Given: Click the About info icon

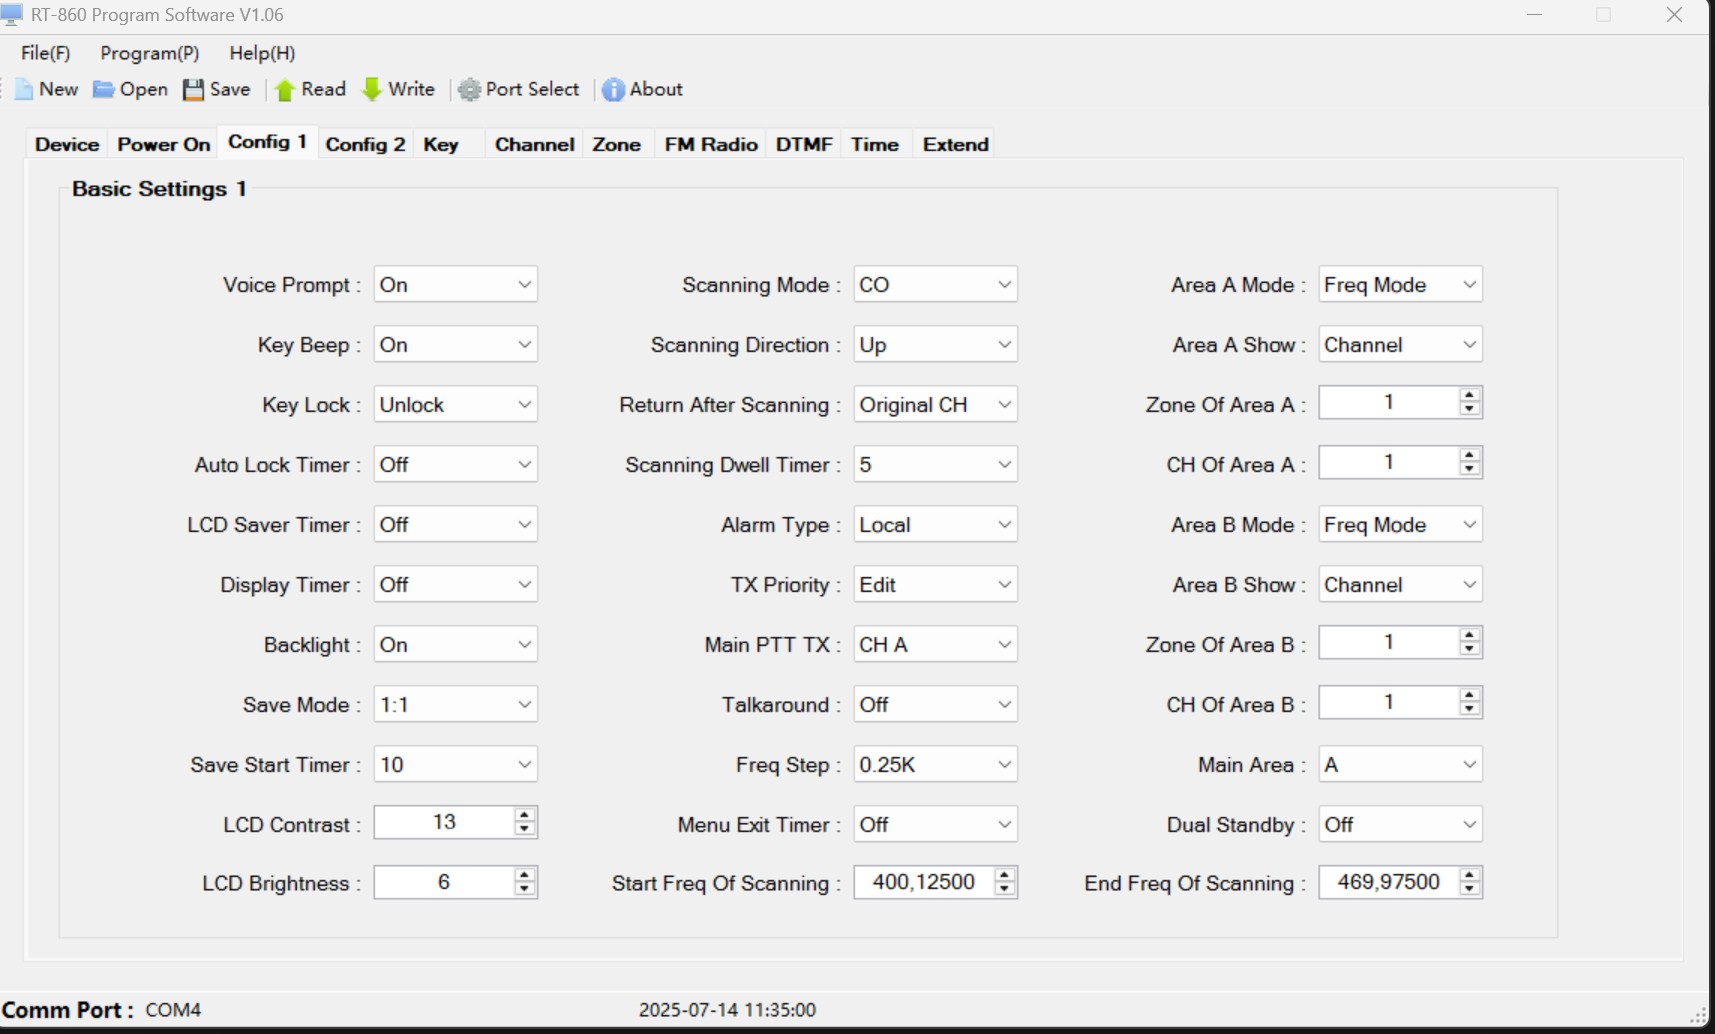Looking at the screenshot, I should (x=613, y=90).
